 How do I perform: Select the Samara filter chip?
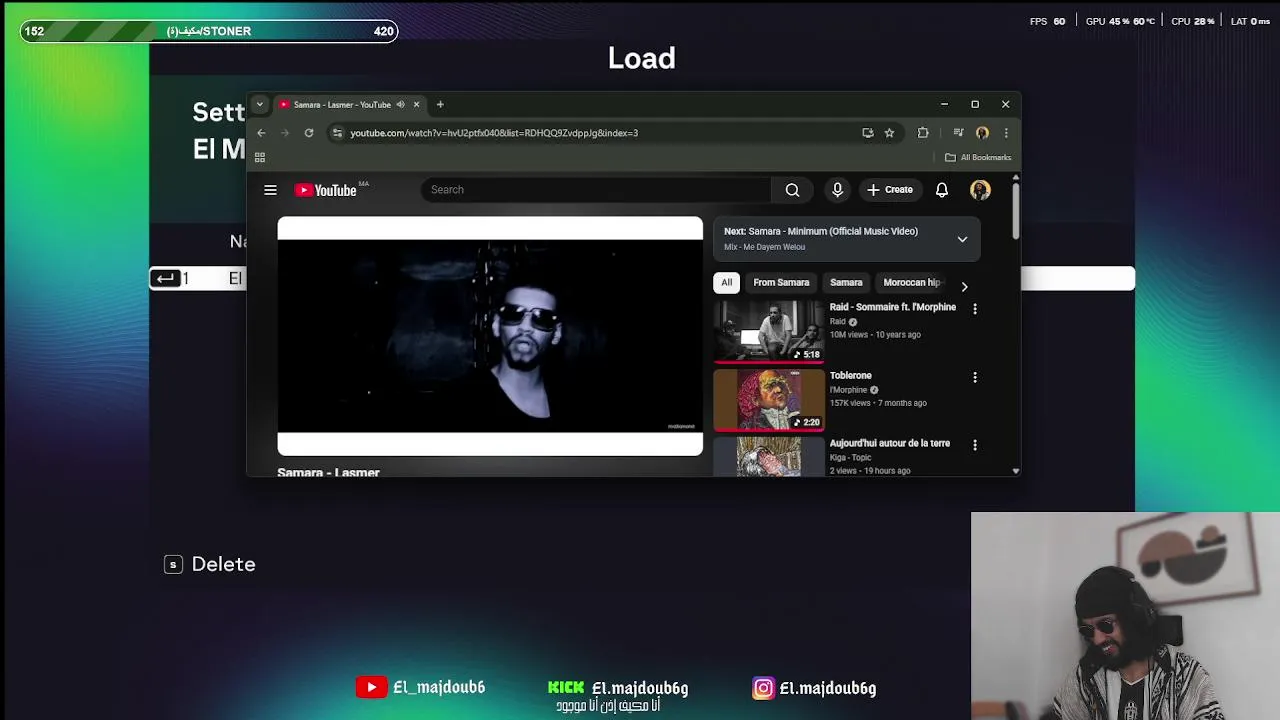coord(846,282)
